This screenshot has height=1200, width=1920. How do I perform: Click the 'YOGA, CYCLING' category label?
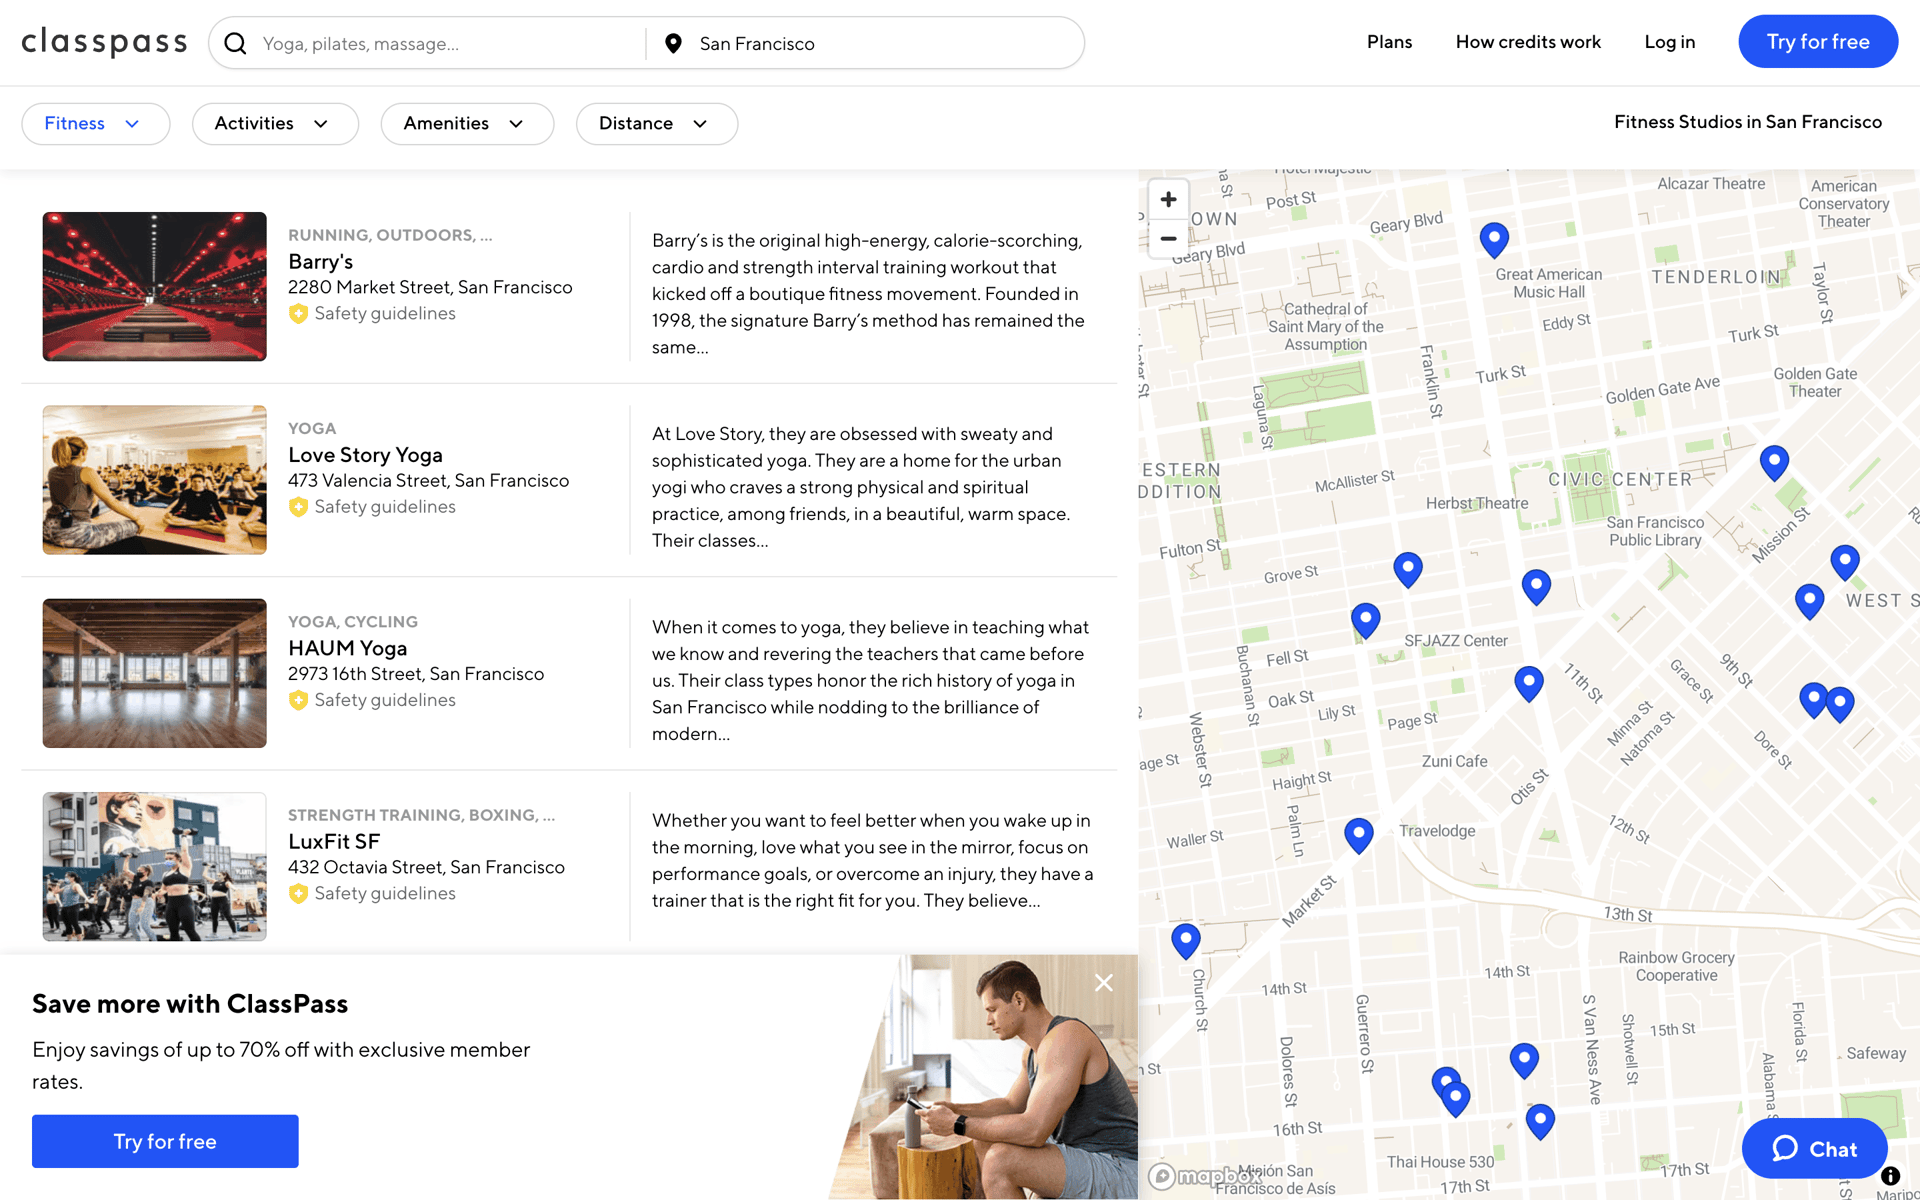353,622
